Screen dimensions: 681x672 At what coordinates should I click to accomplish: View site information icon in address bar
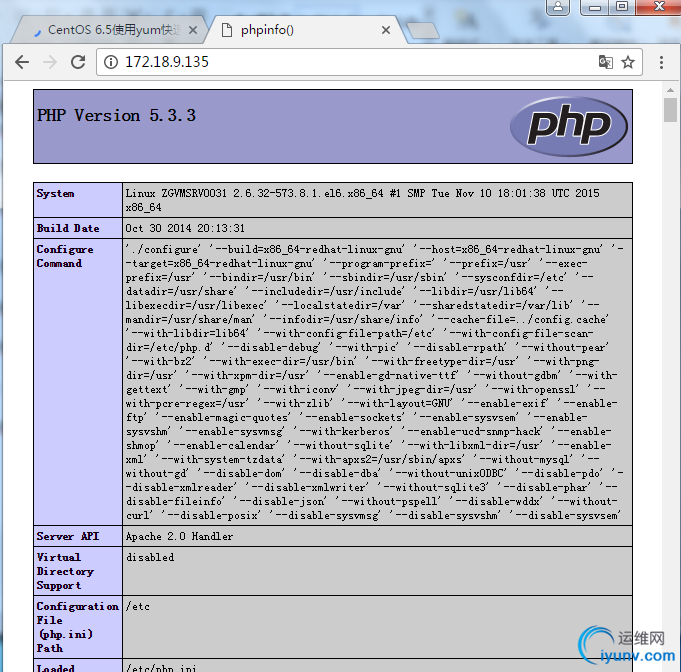(111, 62)
